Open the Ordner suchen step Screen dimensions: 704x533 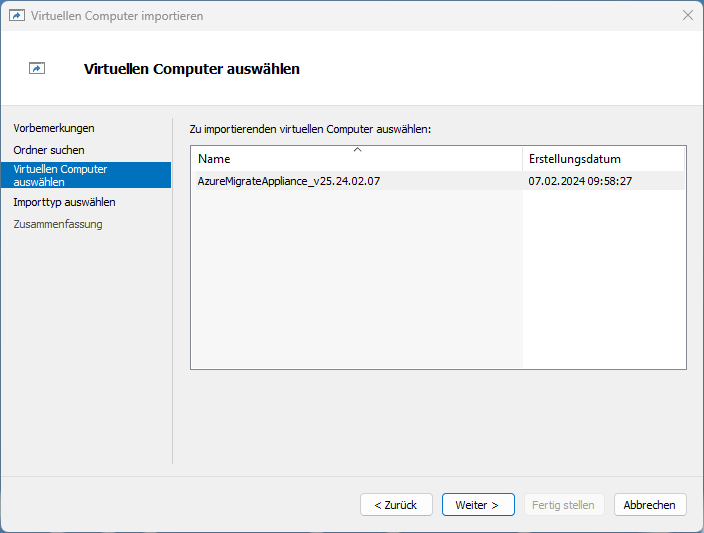(x=49, y=150)
